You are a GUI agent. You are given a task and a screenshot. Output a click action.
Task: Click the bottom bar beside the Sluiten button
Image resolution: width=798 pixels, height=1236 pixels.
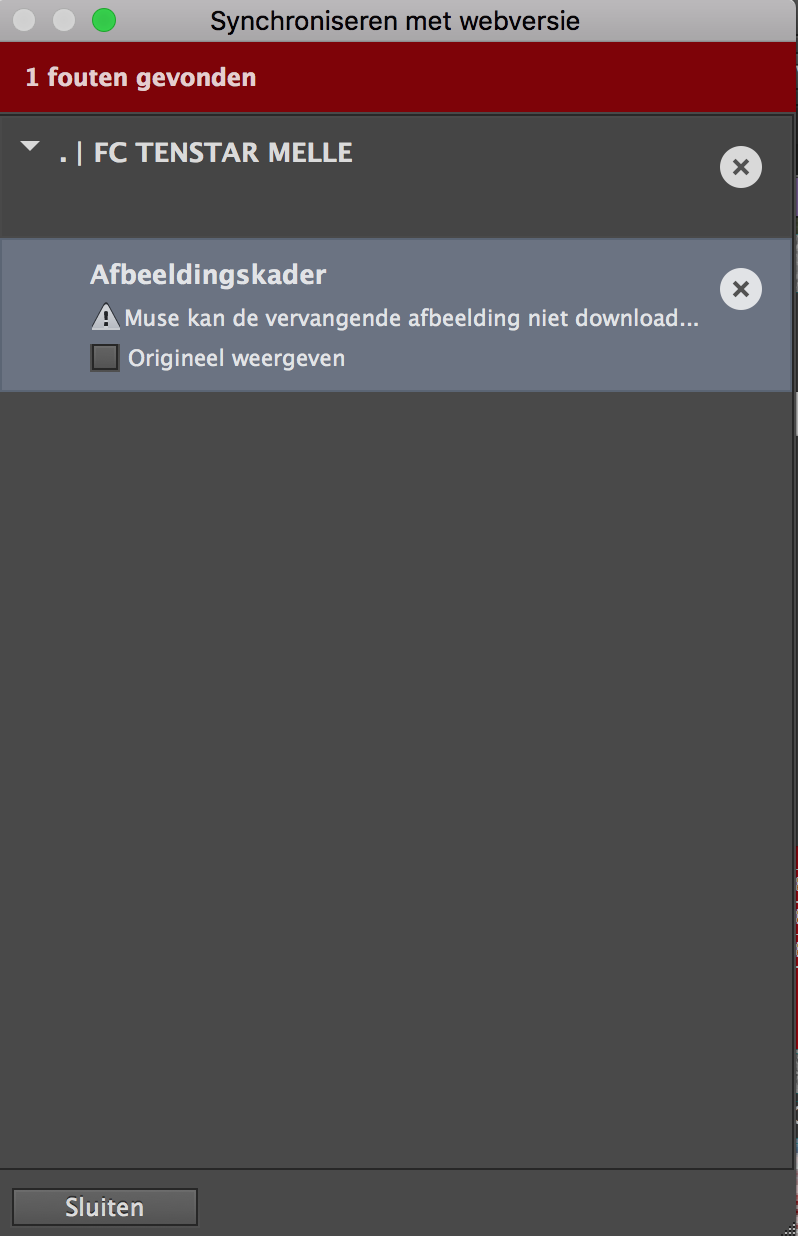(x=490, y=1205)
